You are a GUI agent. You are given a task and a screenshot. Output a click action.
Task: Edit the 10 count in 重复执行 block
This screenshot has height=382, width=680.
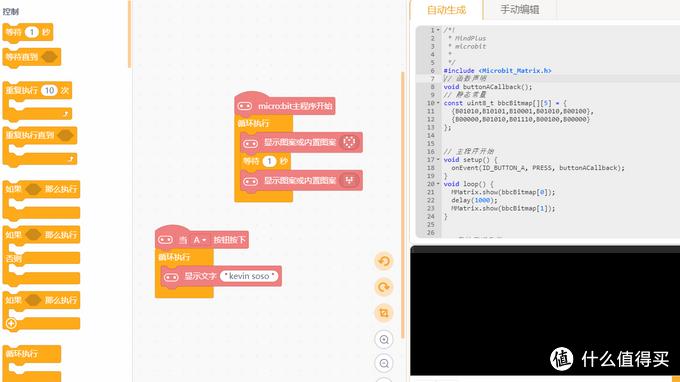[49, 90]
